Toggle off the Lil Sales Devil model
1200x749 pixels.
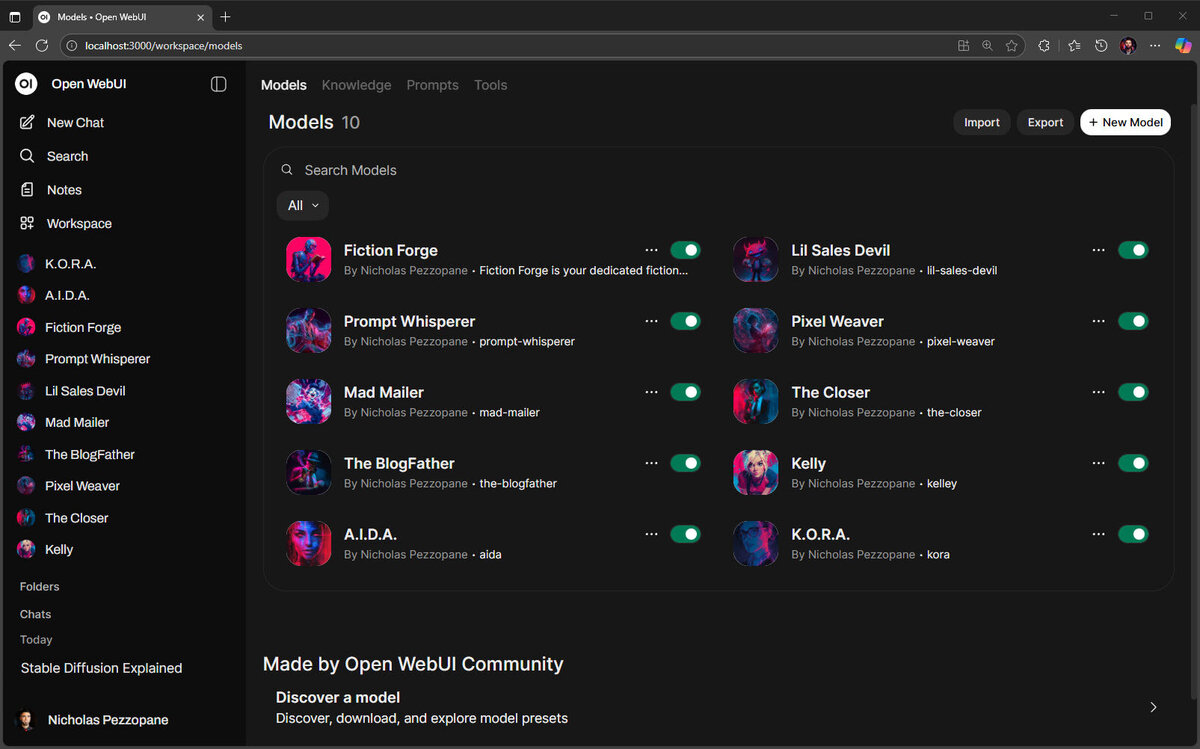tap(1133, 250)
